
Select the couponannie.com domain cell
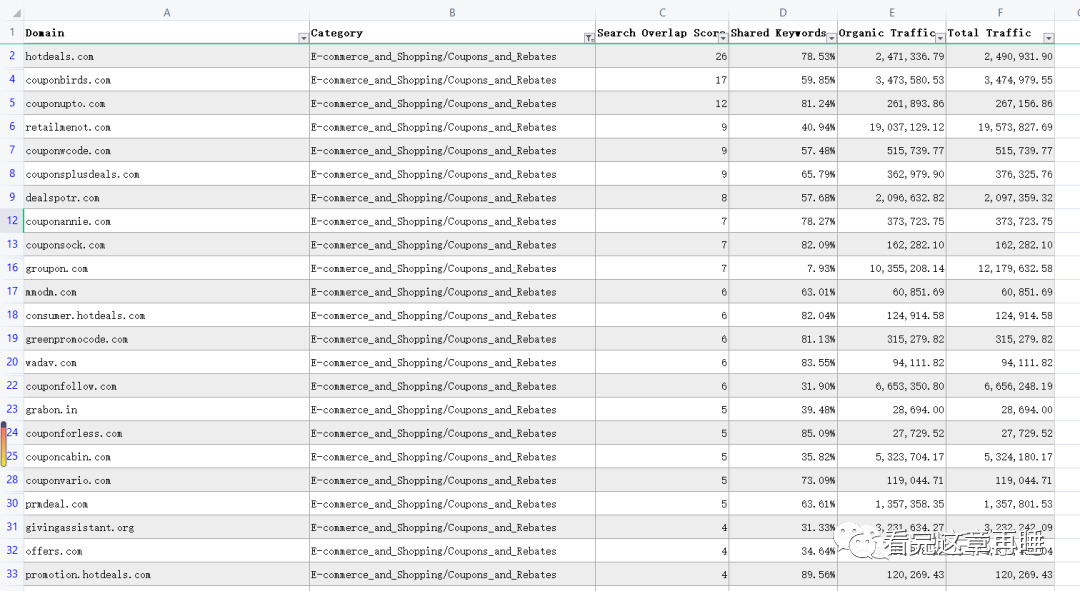(x=167, y=221)
